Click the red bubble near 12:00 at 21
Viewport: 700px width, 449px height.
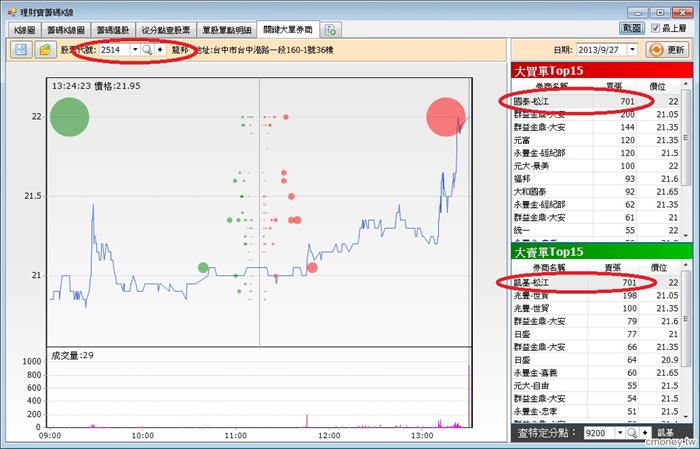pyautogui.click(x=312, y=268)
